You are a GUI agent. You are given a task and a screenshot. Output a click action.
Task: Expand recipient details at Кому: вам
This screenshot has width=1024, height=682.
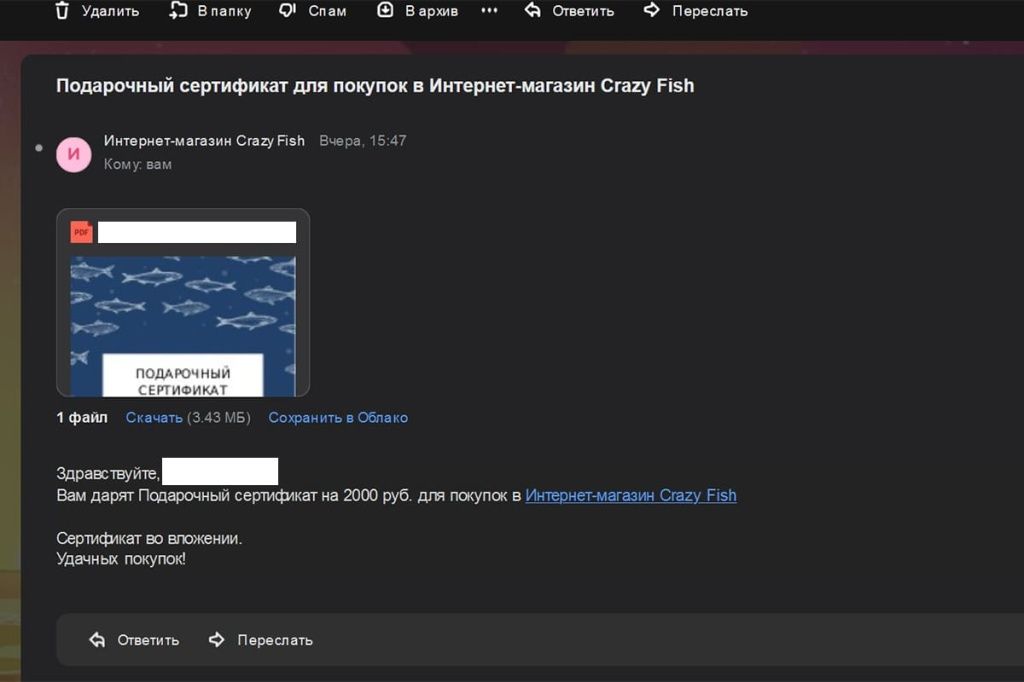pos(138,164)
